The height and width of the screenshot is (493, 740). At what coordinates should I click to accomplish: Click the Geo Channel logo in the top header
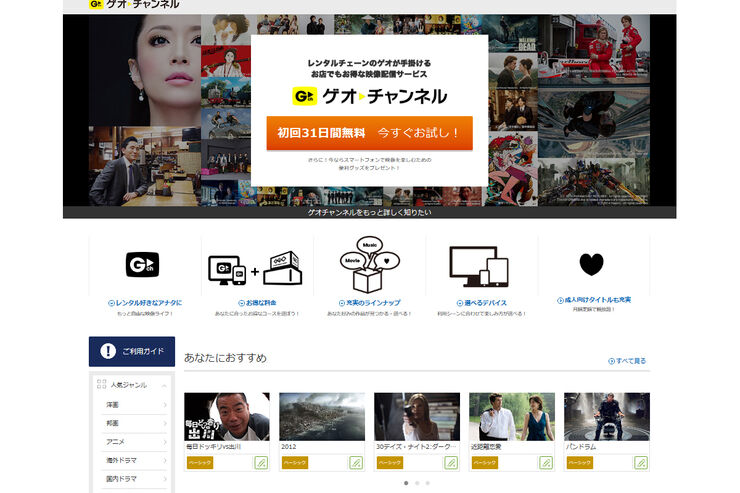[x=134, y=4]
